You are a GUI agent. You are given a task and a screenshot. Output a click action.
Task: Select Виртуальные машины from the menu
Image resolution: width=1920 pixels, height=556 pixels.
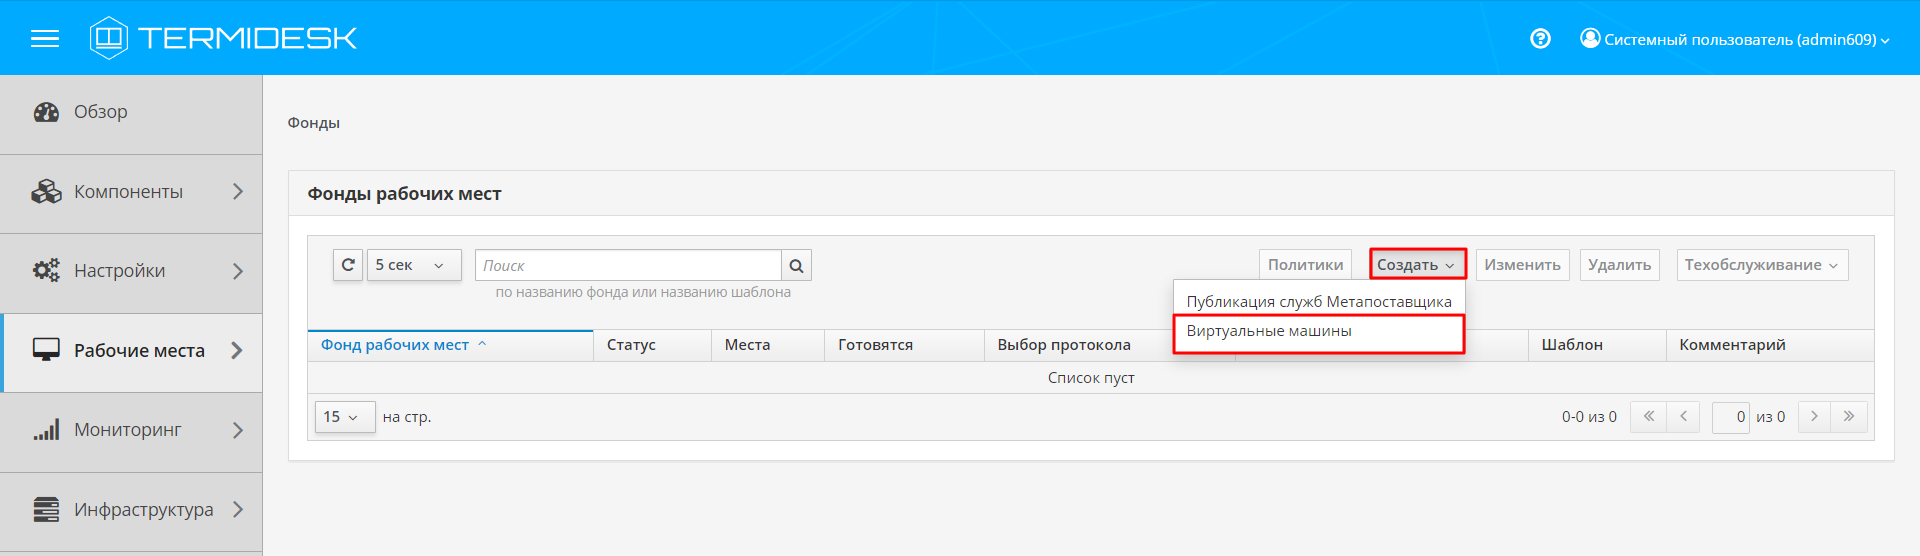point(1269,331)
